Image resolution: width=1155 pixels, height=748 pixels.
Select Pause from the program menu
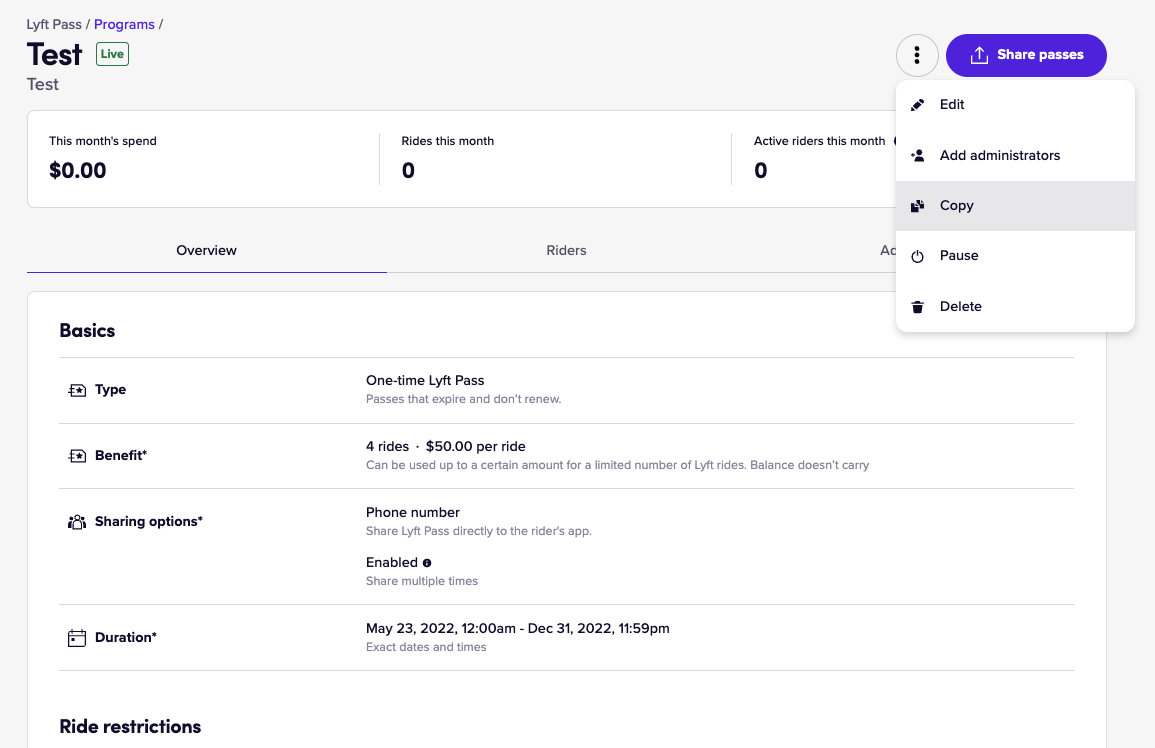(1015, 256)
